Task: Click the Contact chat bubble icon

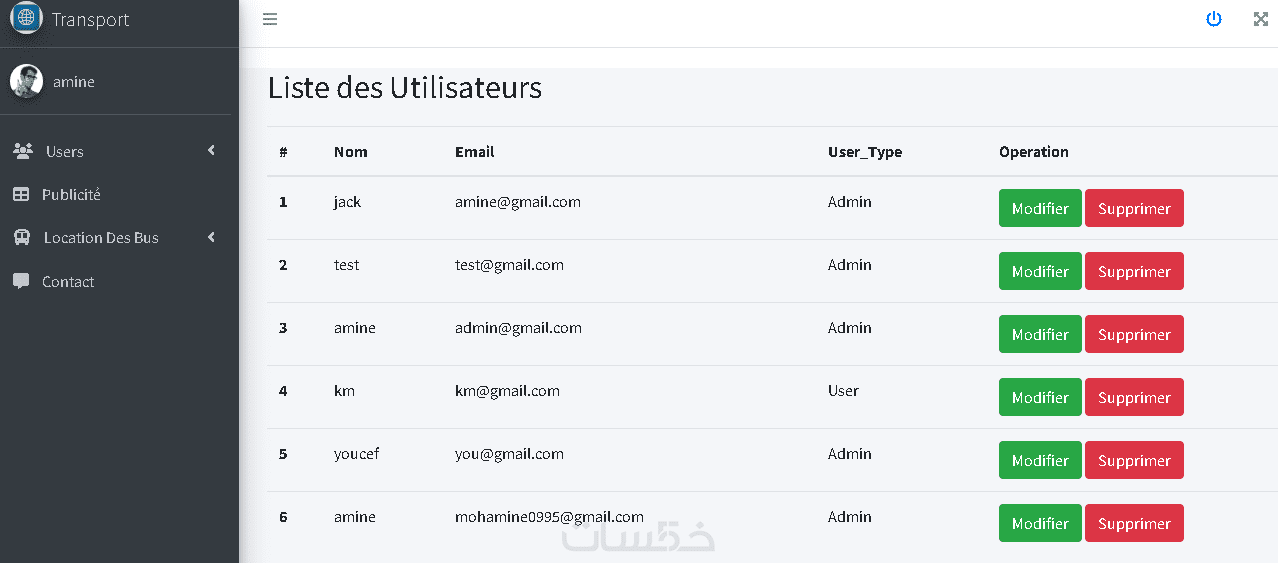Action: [x=21, y=281]
